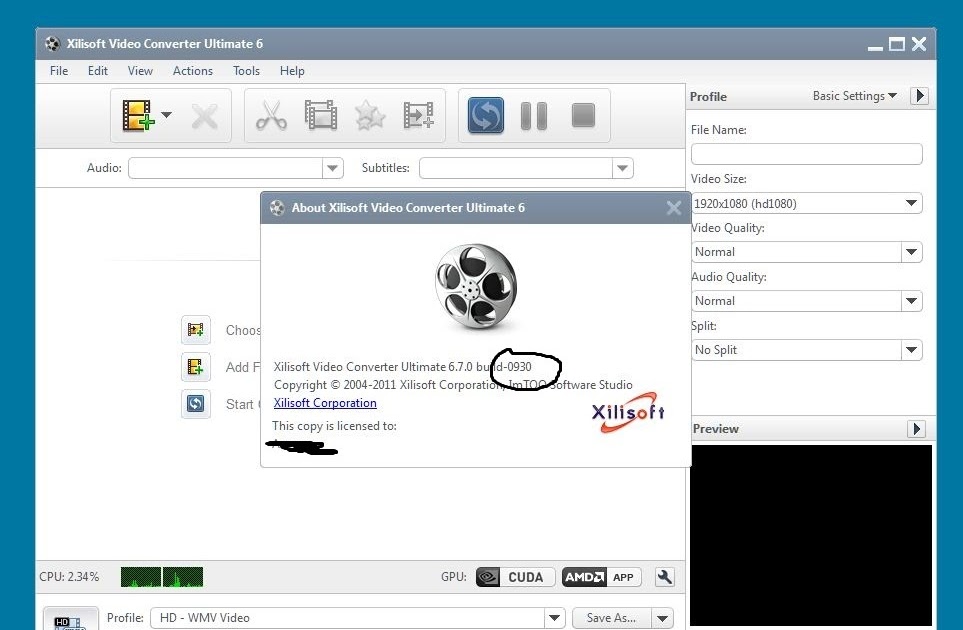The height and width of the screenshot is (630, 963).
Task: Click the Save As... button
Action: pyautogui.click(x=611, y=618)
